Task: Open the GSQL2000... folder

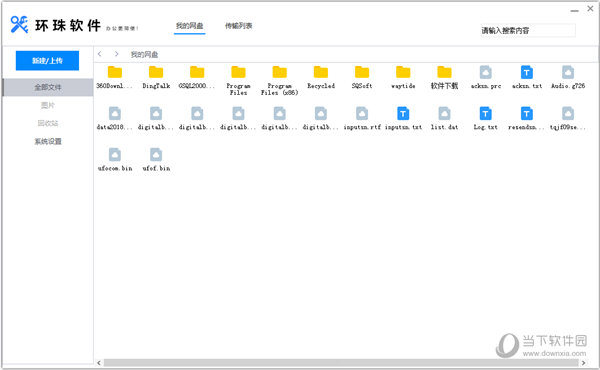Action: (197, 72)
